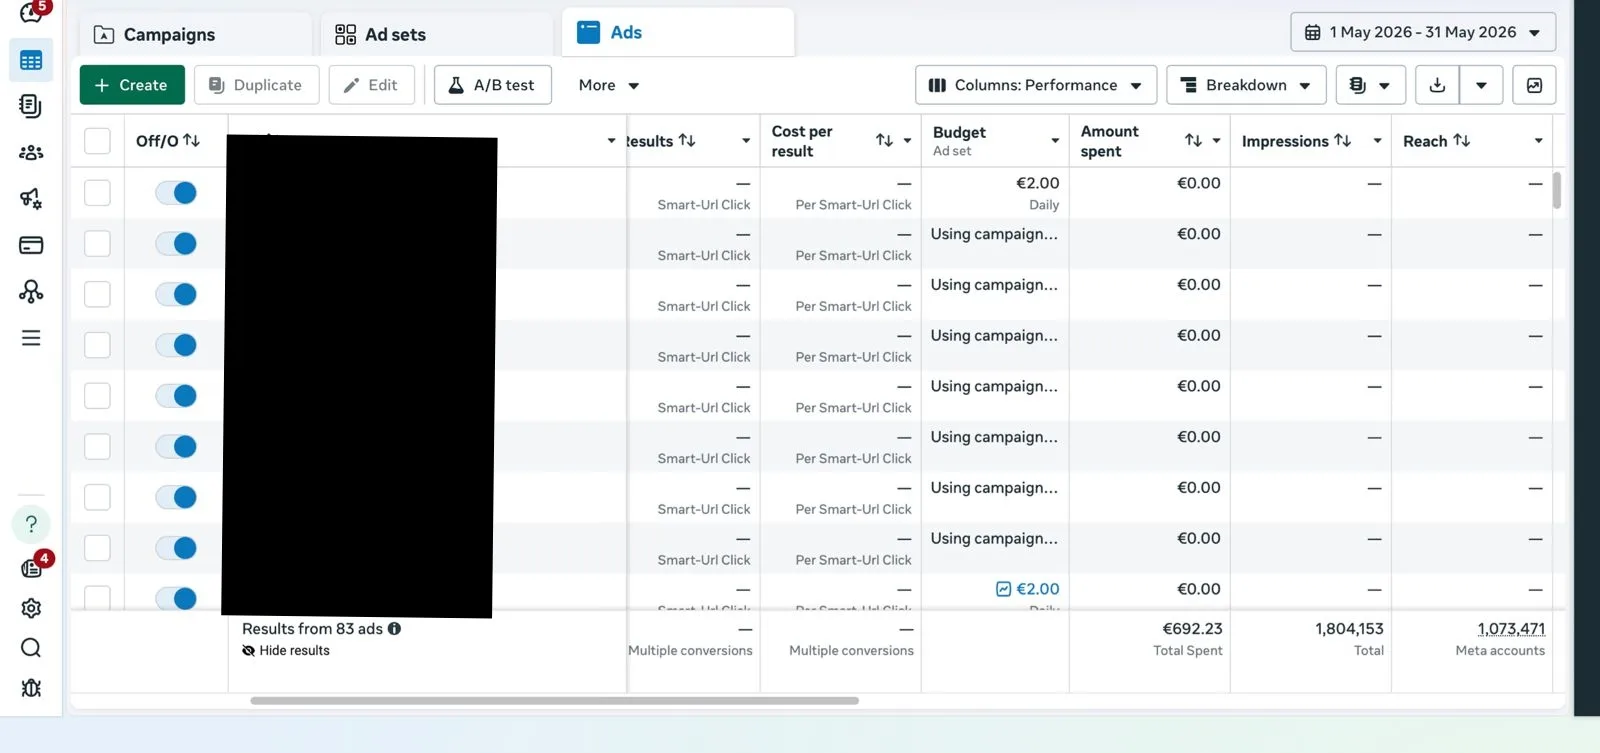Click the horizontal scrollbar under the table

tap(554, 701)
